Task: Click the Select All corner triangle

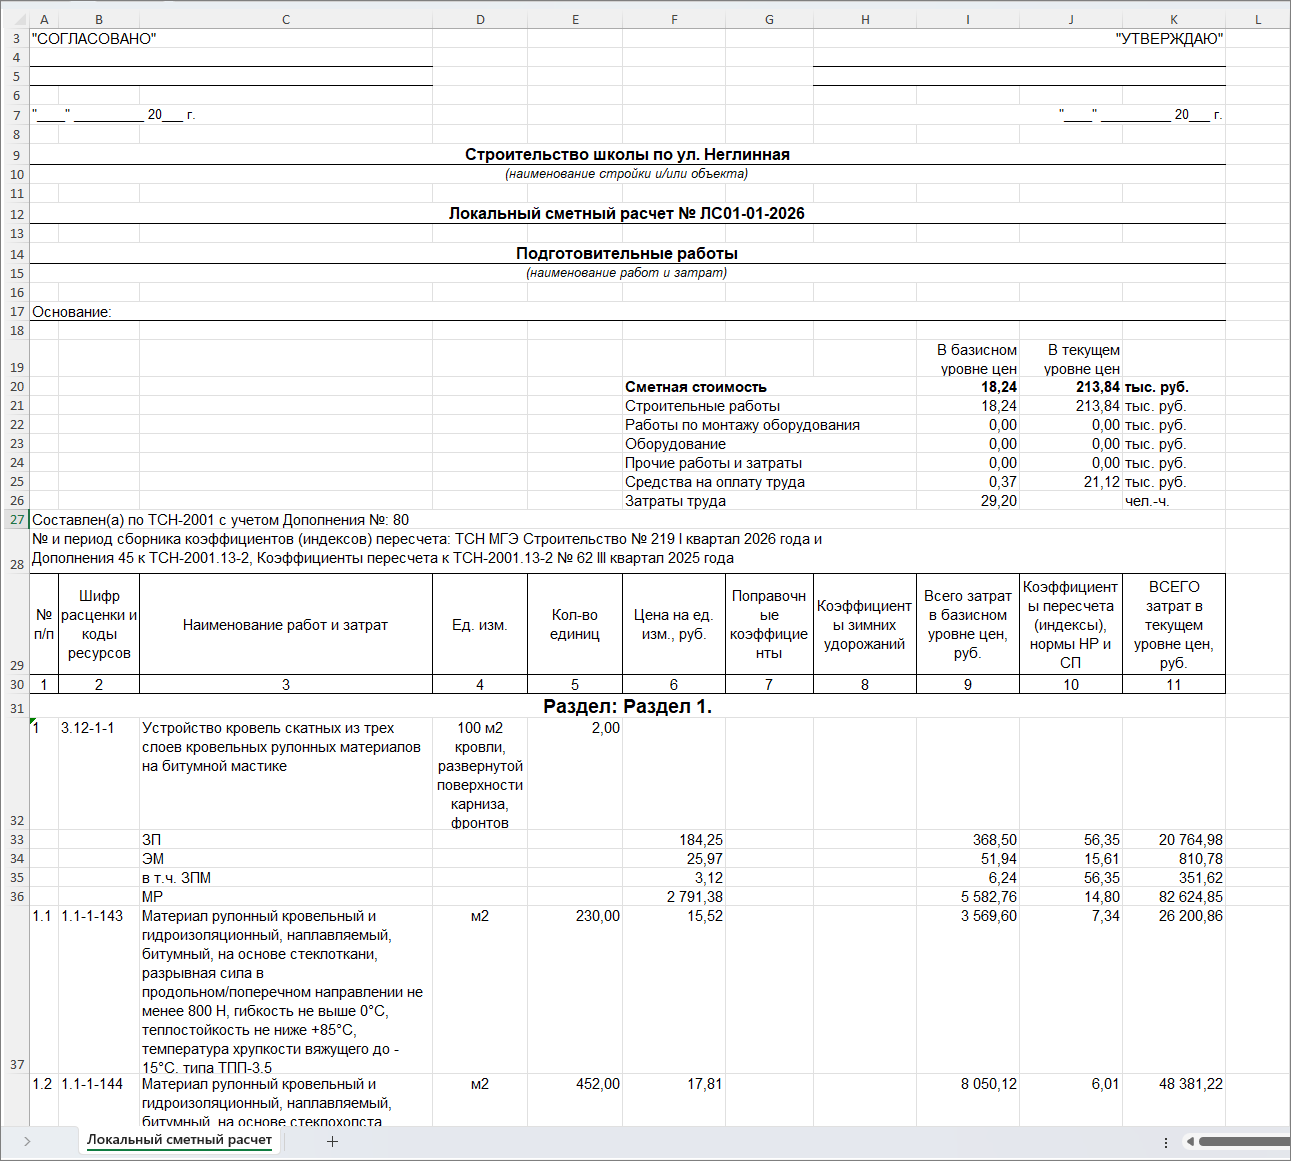Action: pyautogui.click(x=14, y=19)
